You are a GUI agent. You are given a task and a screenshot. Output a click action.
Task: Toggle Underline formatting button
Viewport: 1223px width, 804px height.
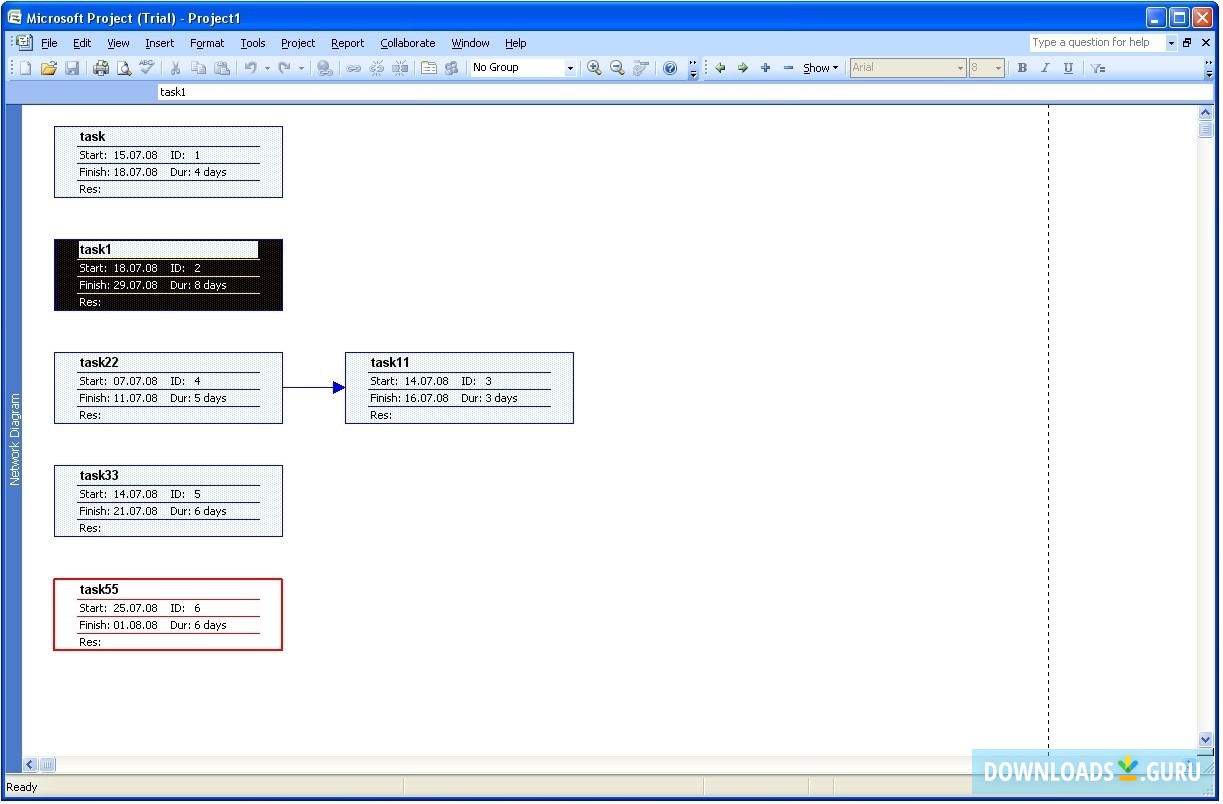pos(1068,68)
